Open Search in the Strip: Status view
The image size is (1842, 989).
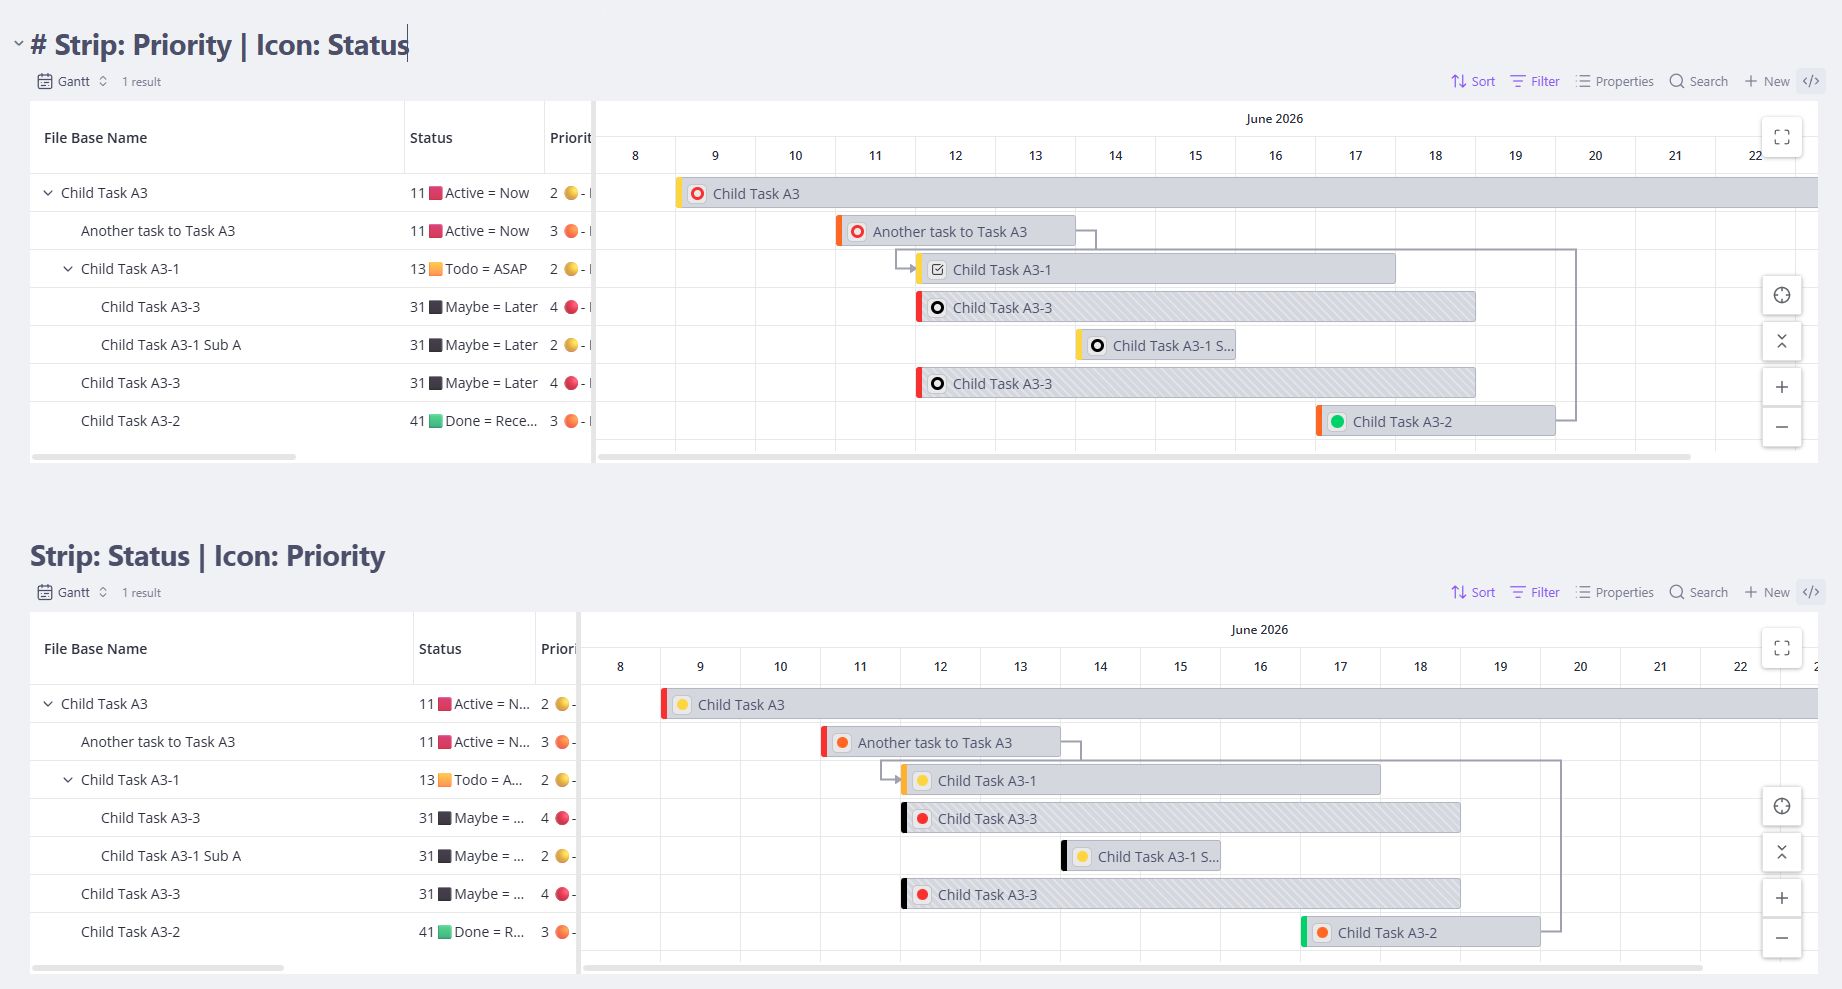[x=1699, y=593]
